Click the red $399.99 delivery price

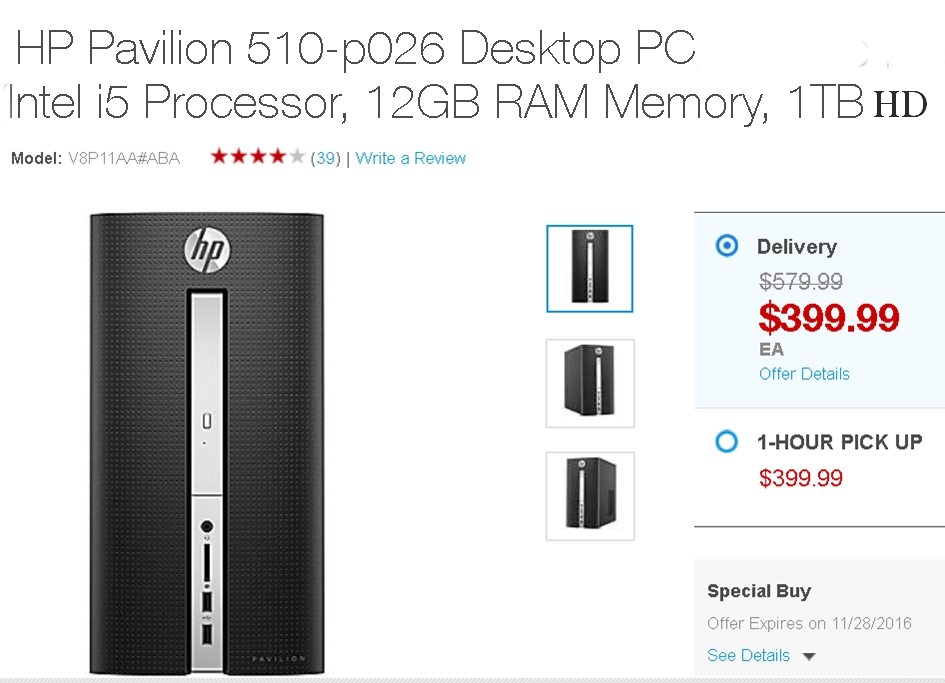coord(829,318)
